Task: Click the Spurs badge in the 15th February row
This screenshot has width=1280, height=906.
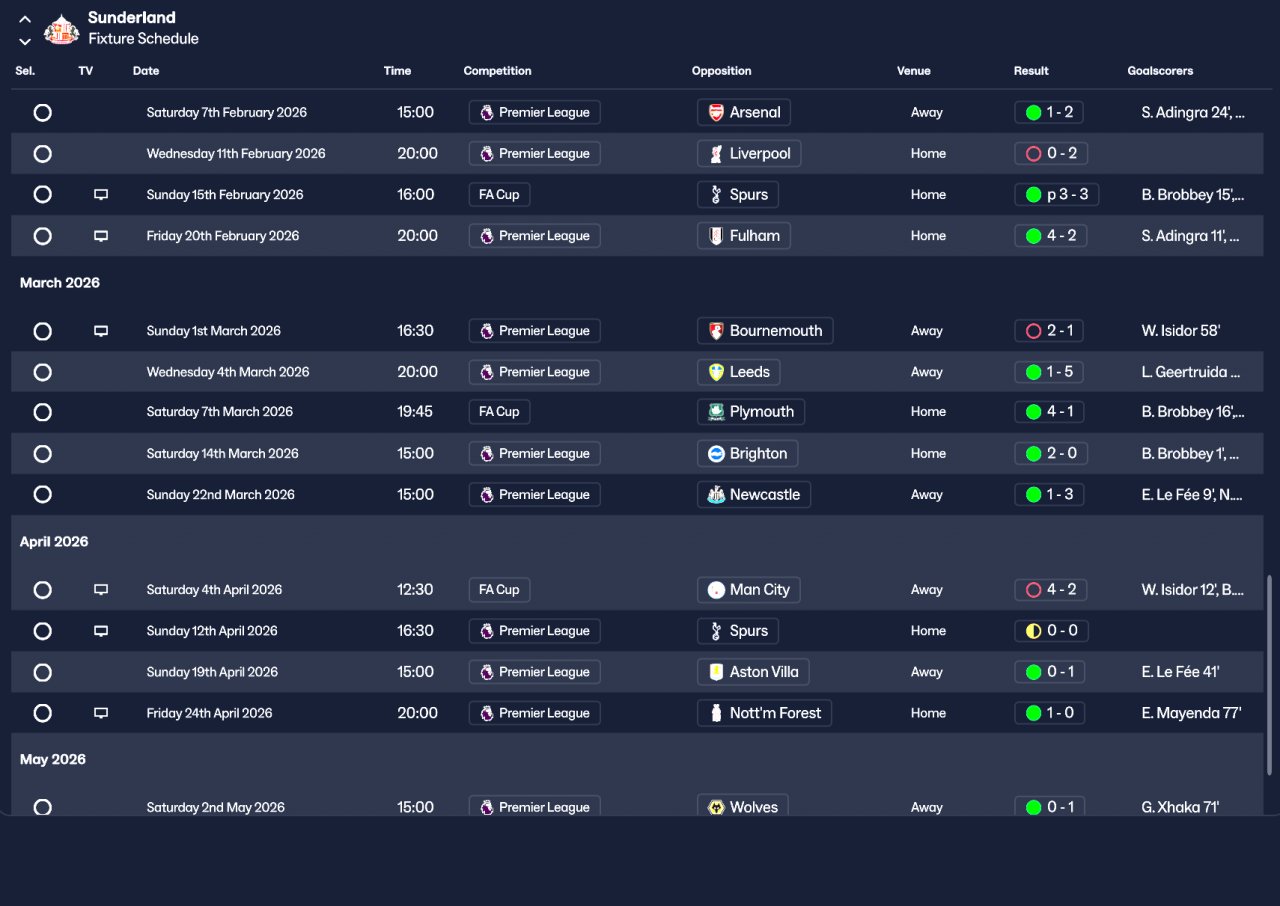Action: coord(716,195)
